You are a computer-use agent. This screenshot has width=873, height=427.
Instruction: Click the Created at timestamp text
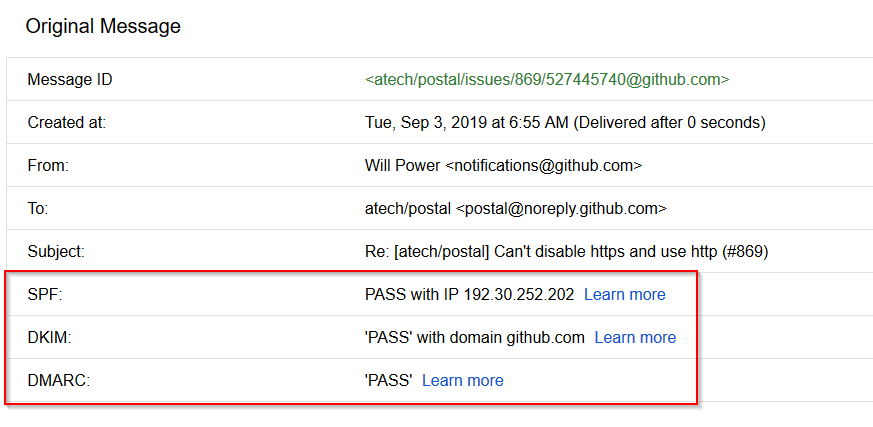point(565,122)
